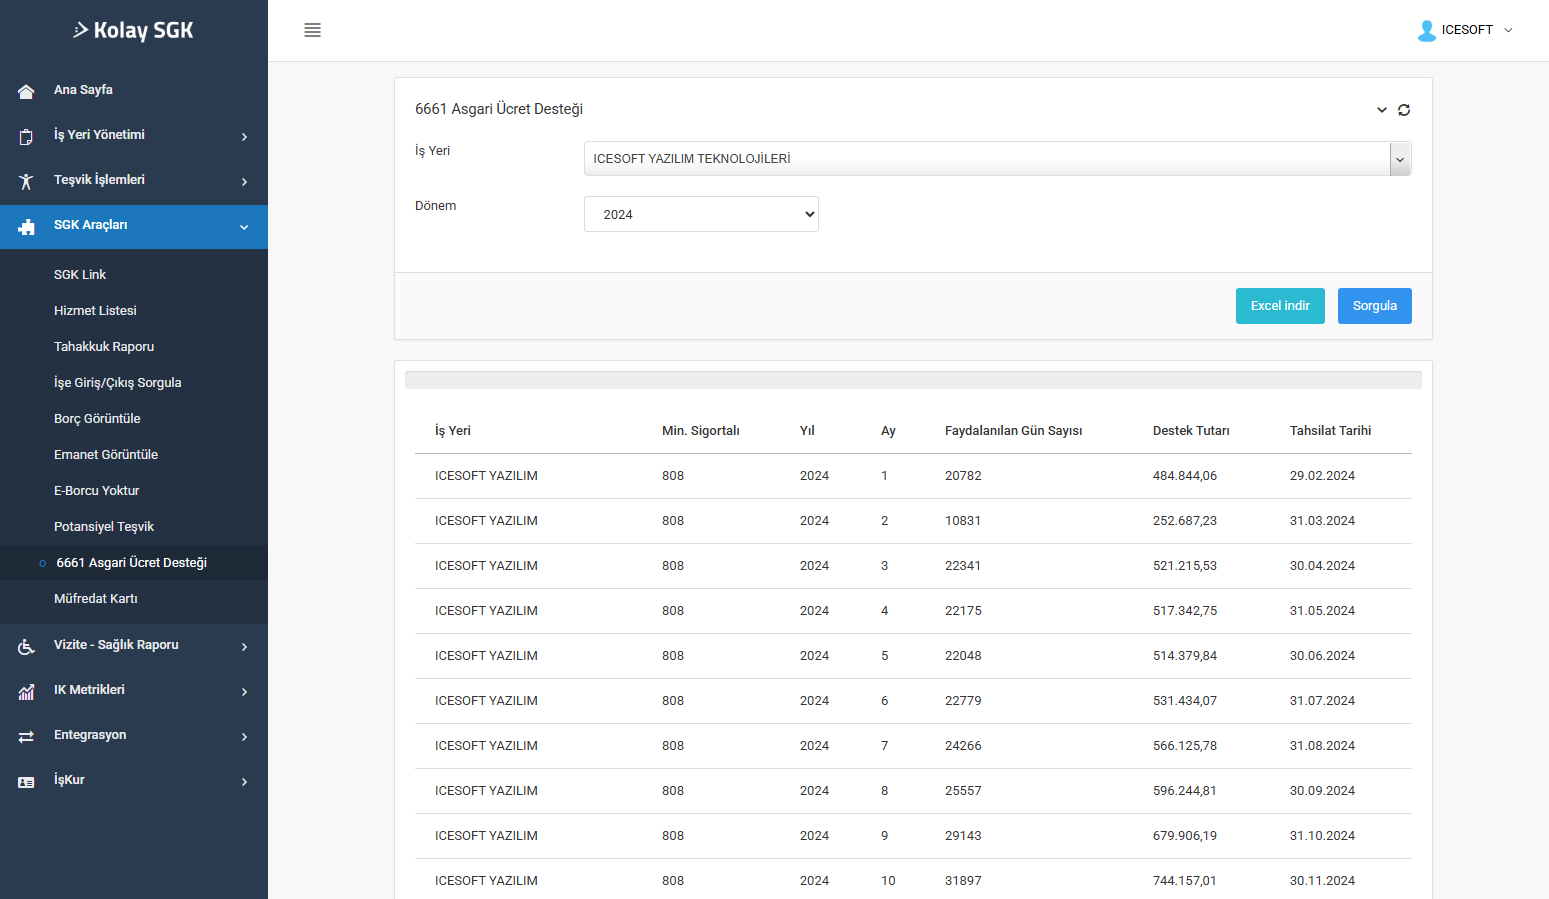Open the Dönem 2024 year dropdown
The height and width of the screenshot is (899, 1549).
pos(701,214)
